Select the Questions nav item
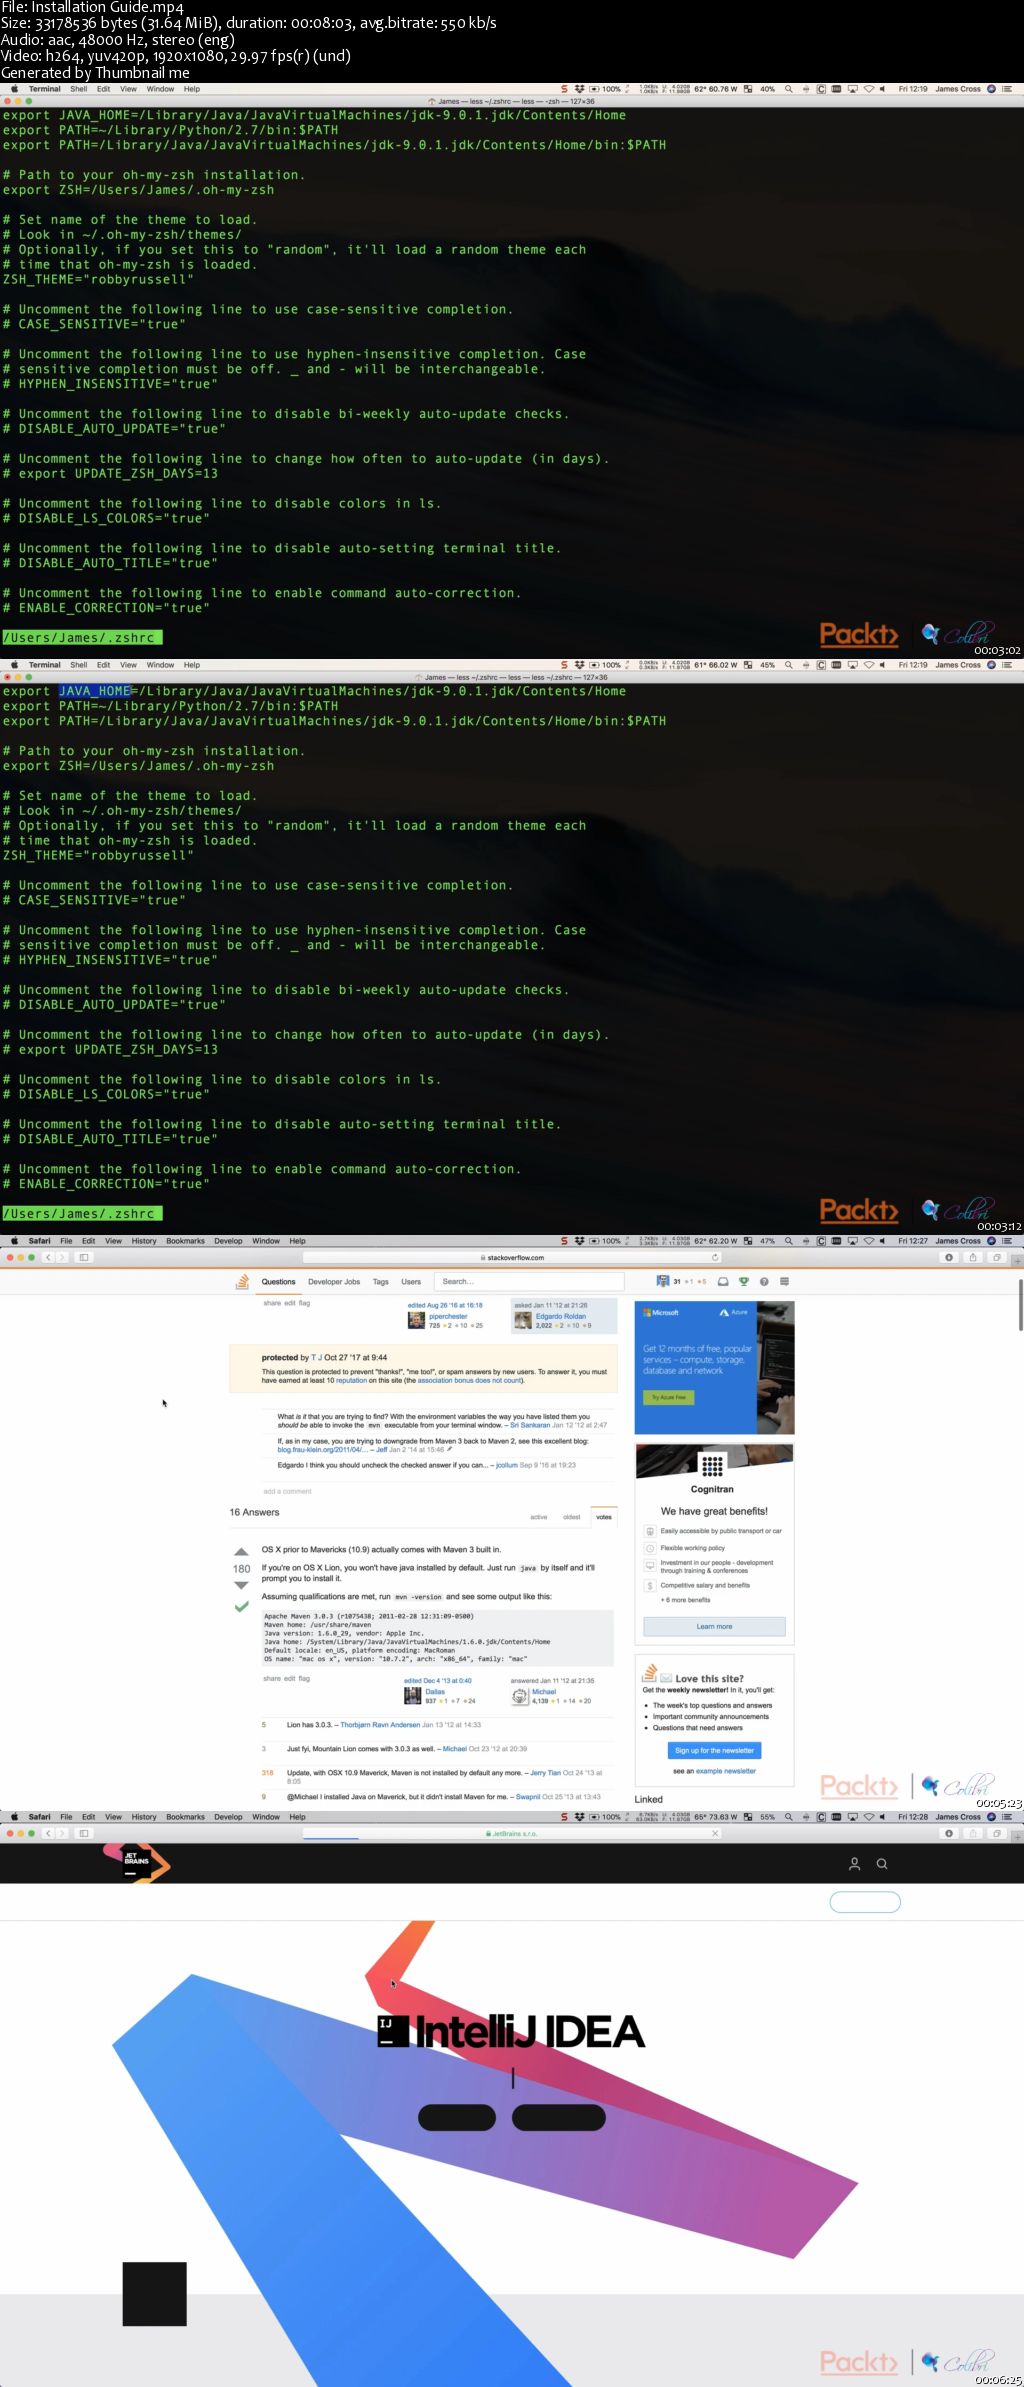Viewport: 1024px width, 2387px height. (278, 1281)
